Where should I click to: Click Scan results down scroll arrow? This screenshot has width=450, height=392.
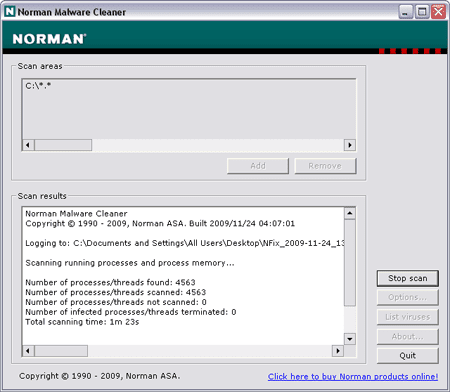350,339
